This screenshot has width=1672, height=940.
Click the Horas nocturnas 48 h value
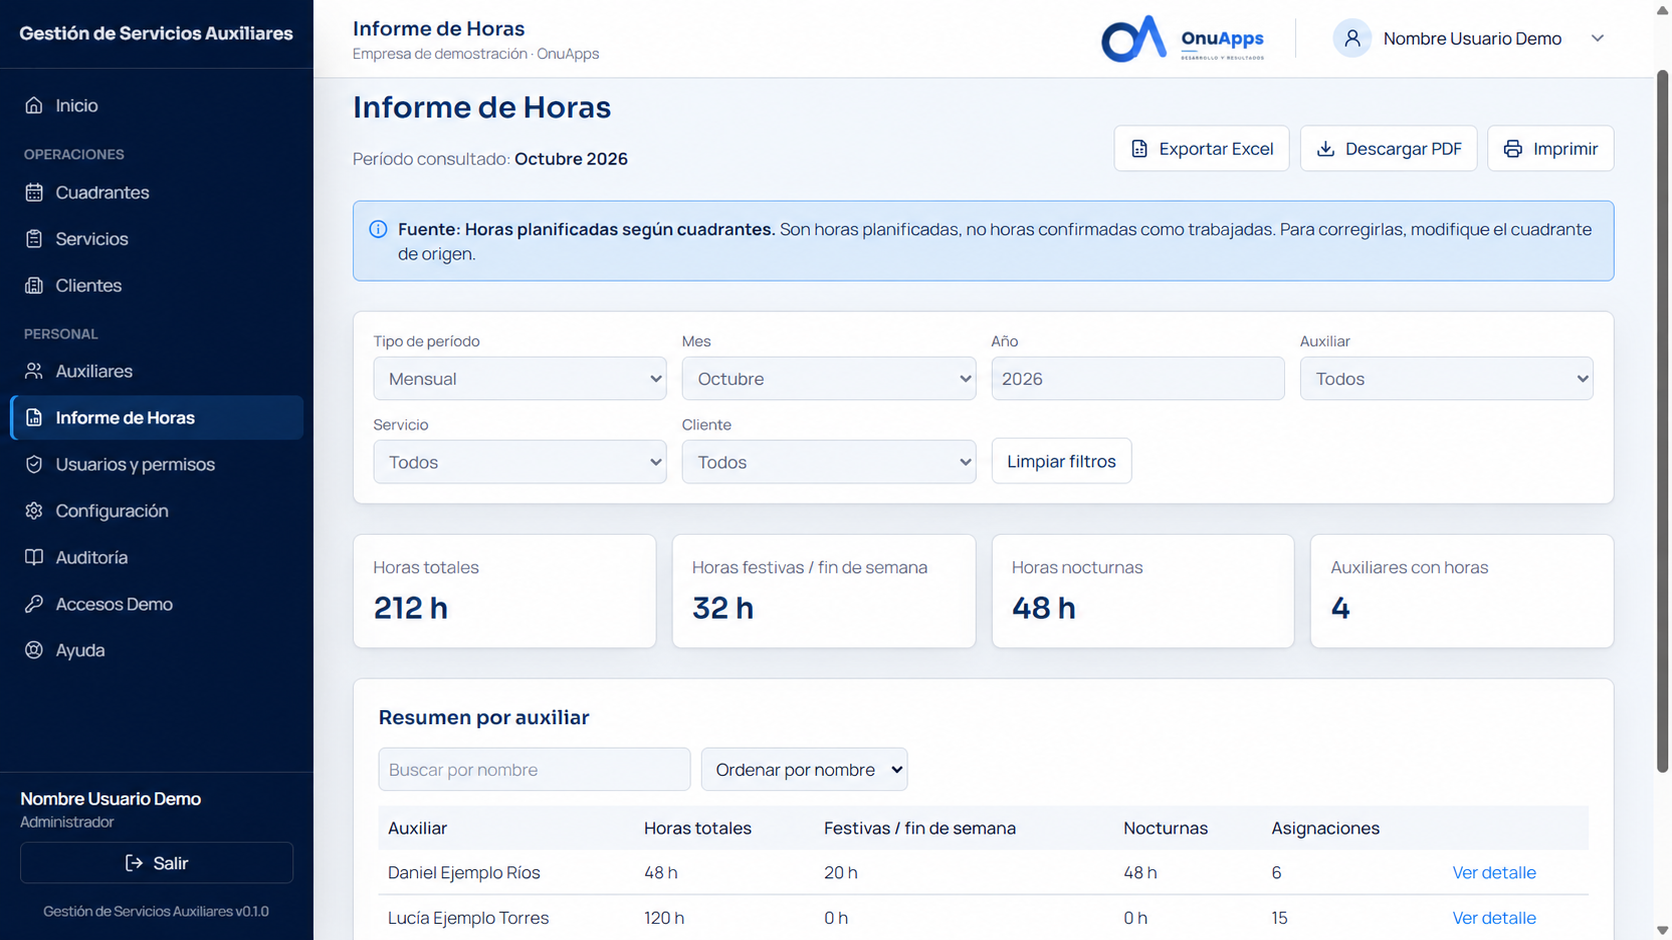click(x=1043, y=608)
